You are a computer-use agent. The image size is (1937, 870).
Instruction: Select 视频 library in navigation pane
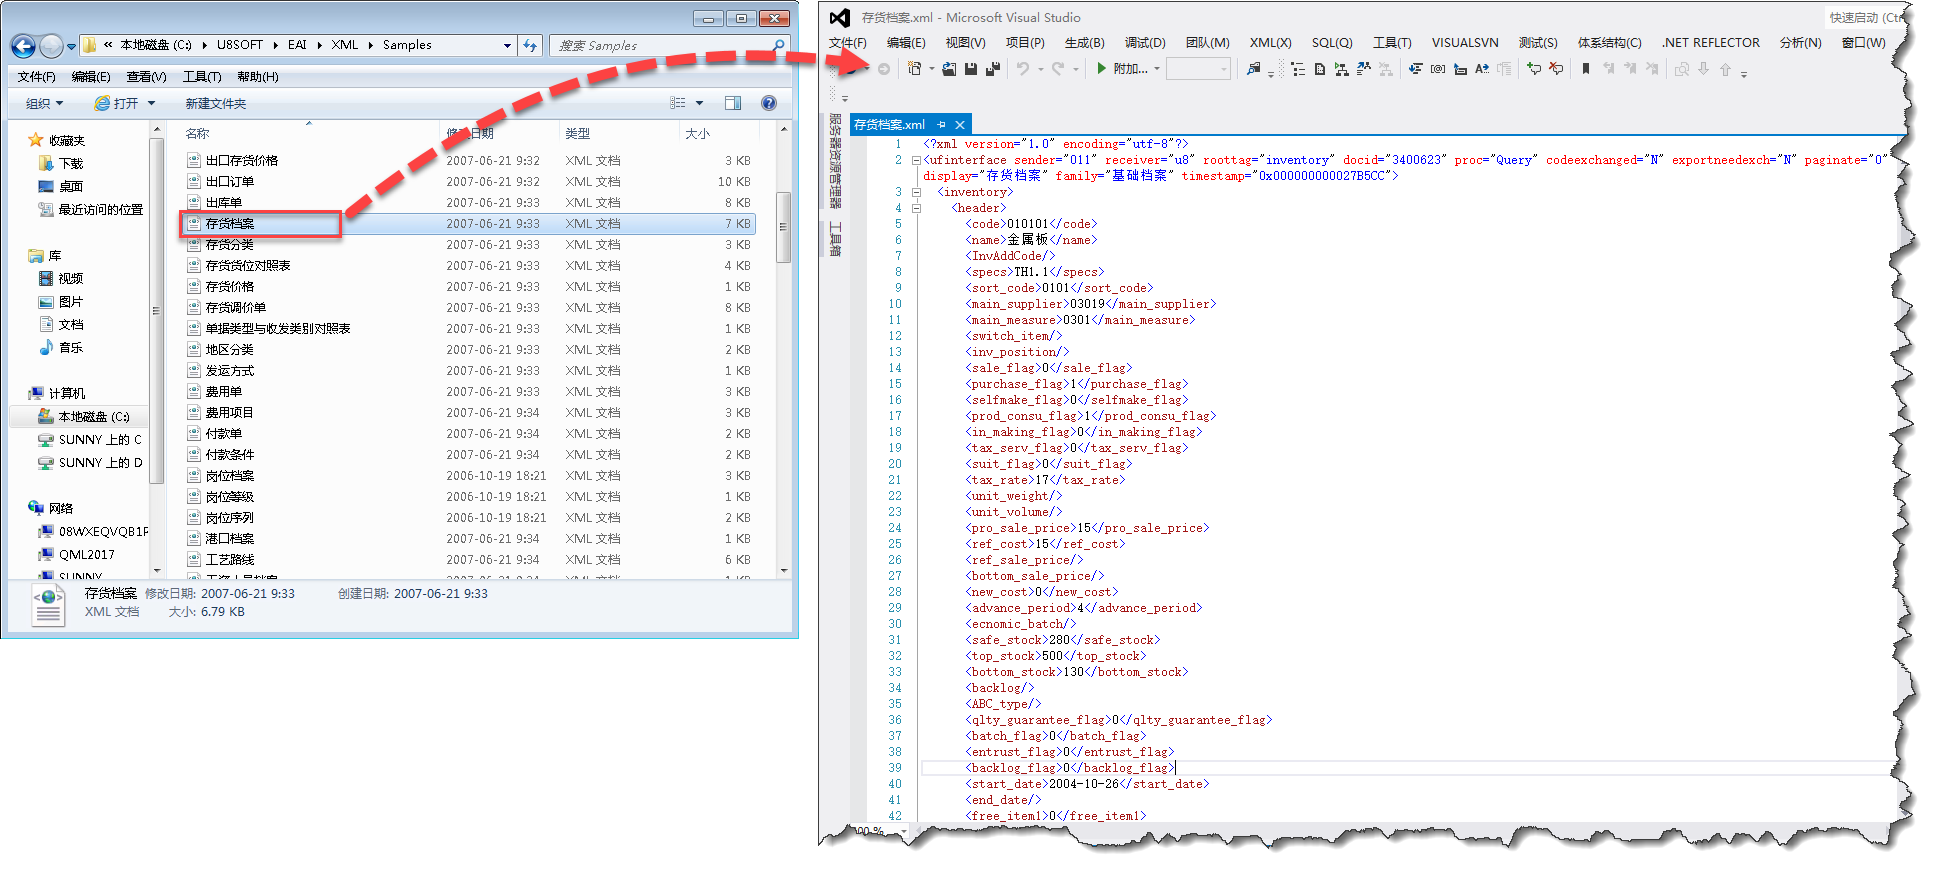pyautogui.click(x=61, y=278)
